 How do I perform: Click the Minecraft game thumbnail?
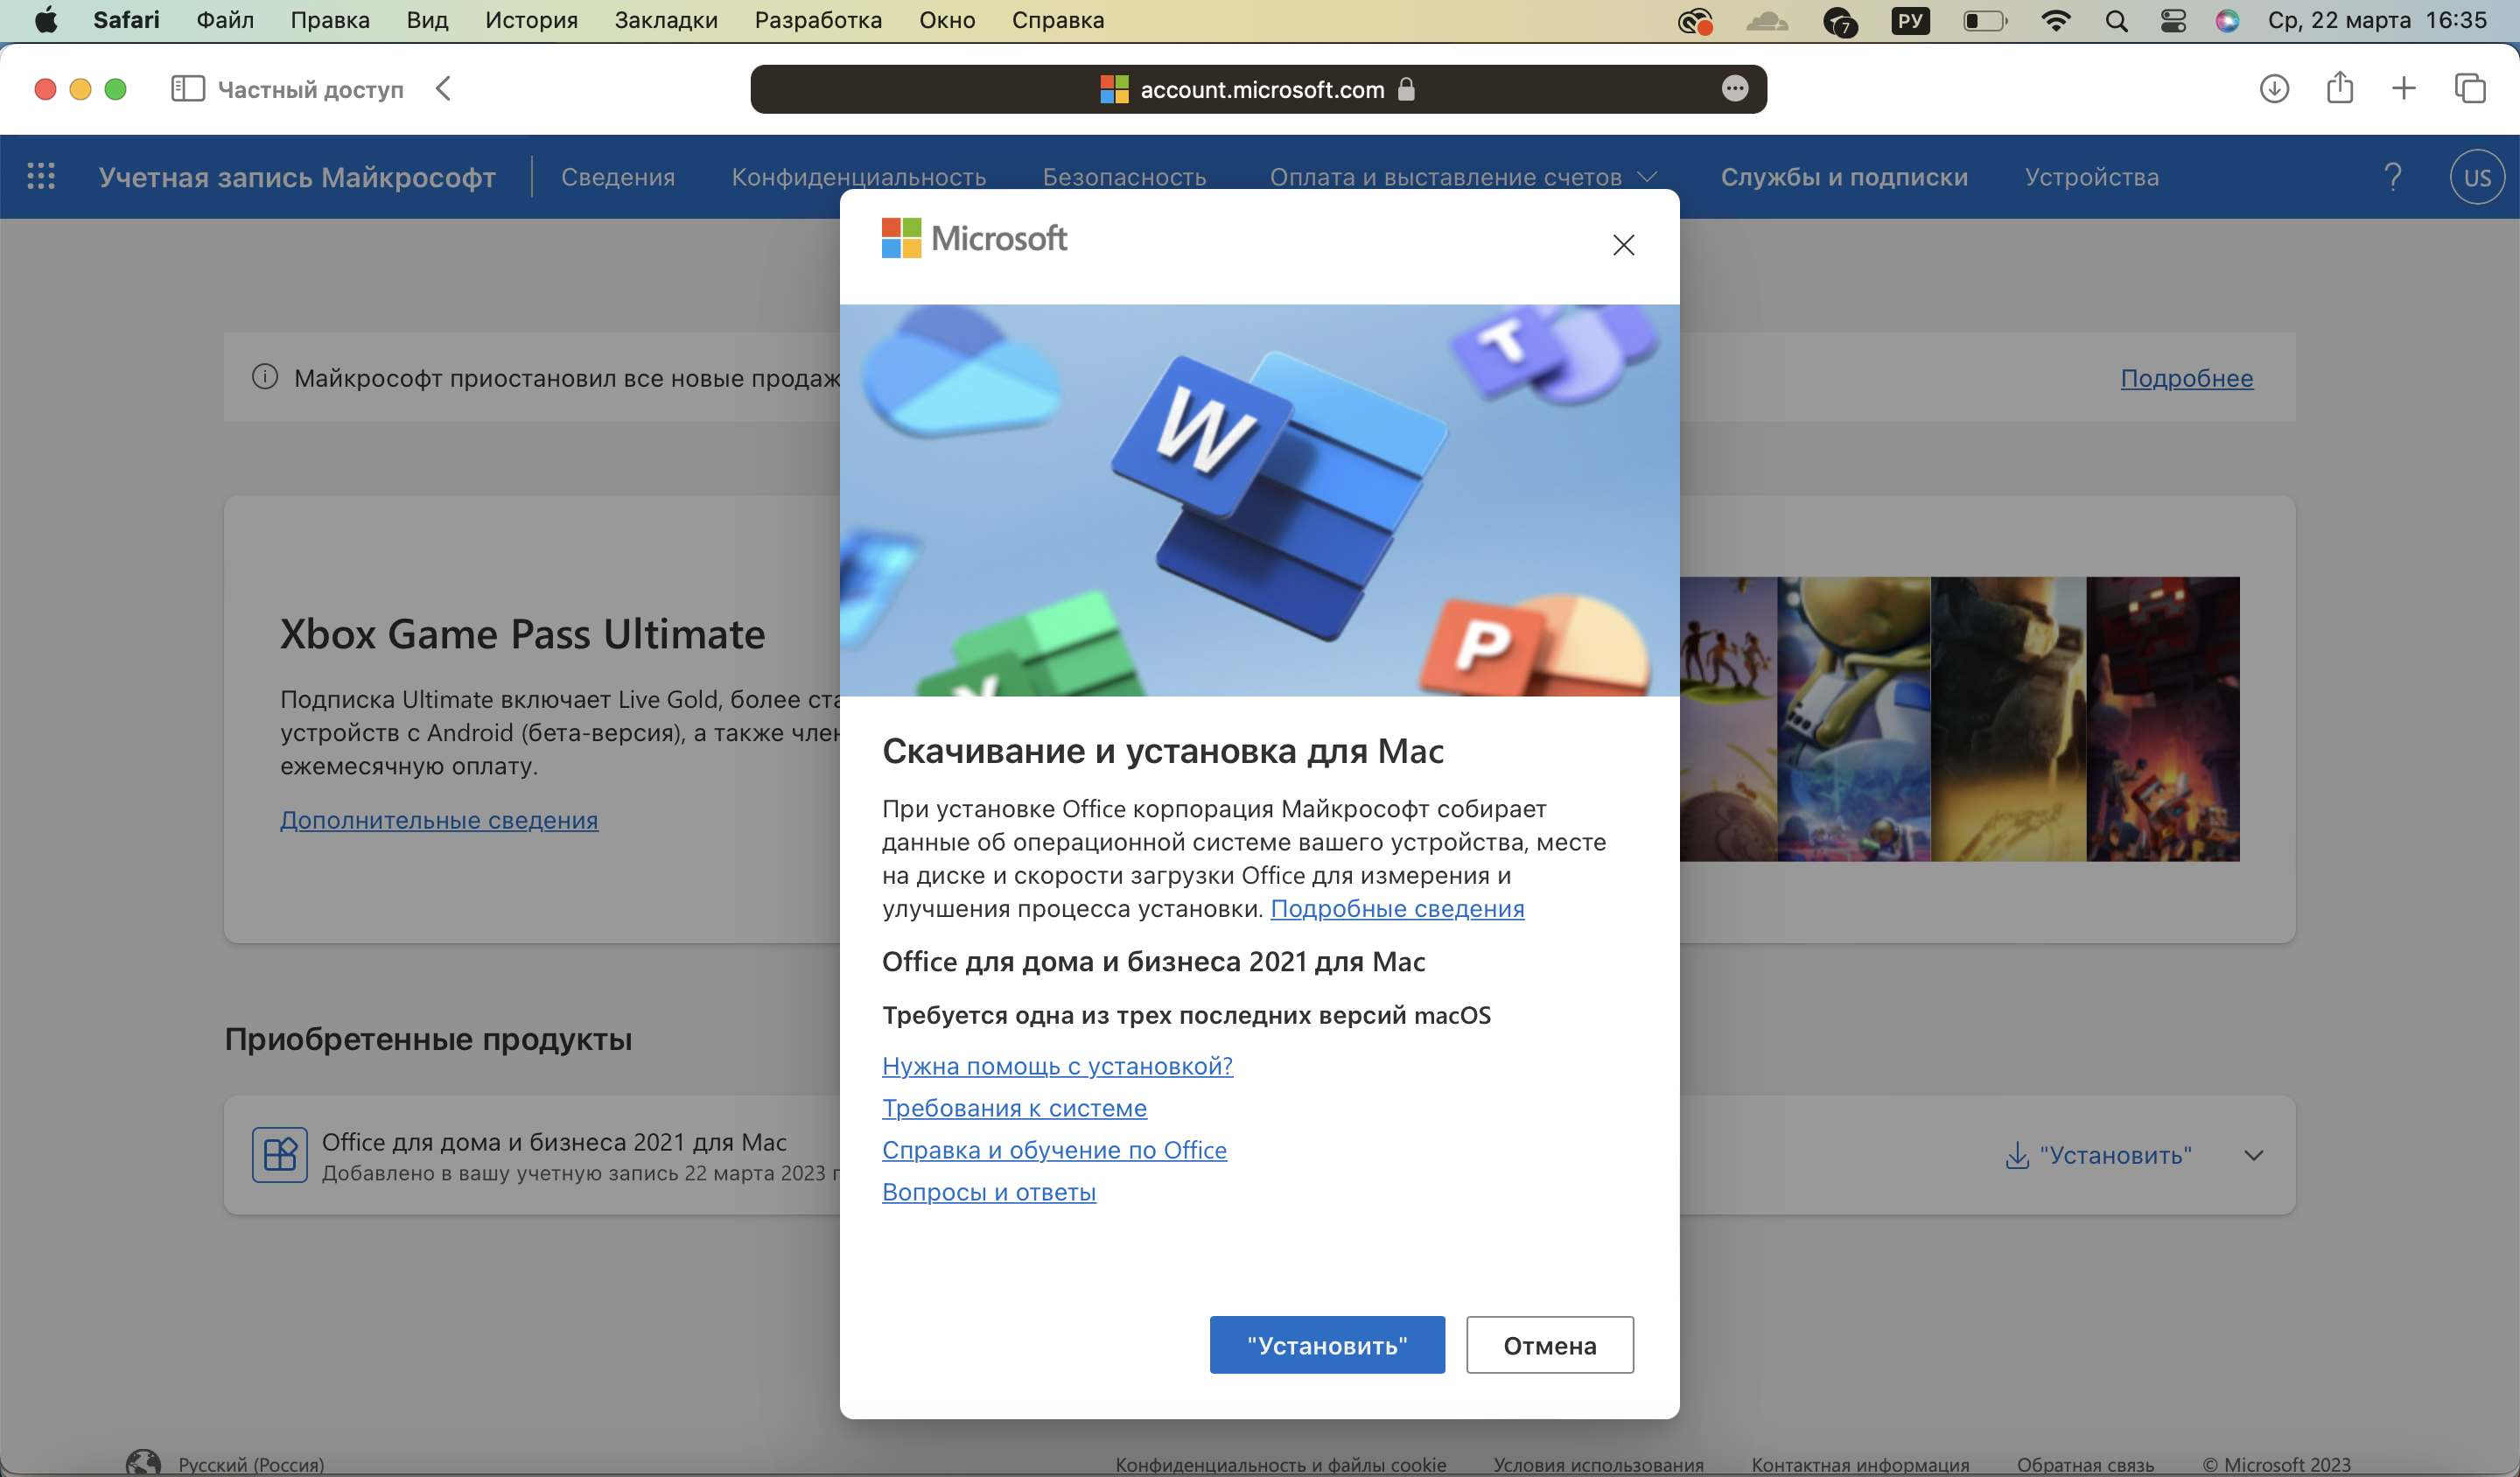[2163, 719]
